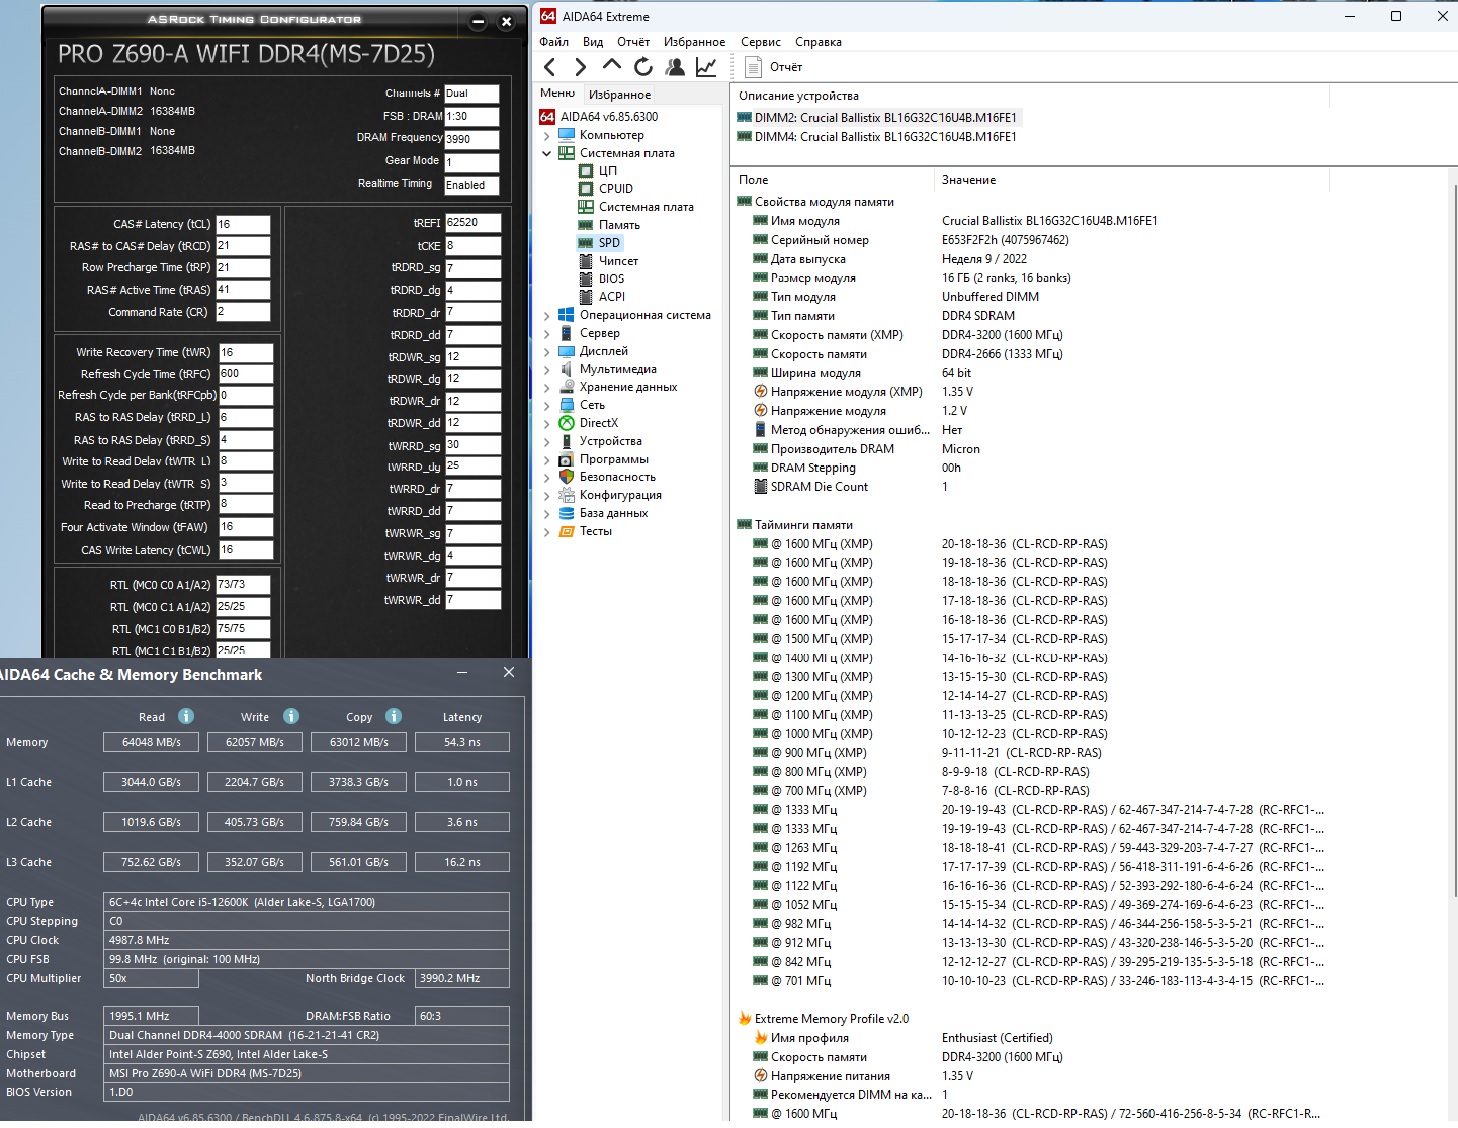Viewport: 1458px width, 1128px height.
Task: Go back using AIDA64 toolbar back arrow
Action: pyautogui.click(x=549, y=67)
